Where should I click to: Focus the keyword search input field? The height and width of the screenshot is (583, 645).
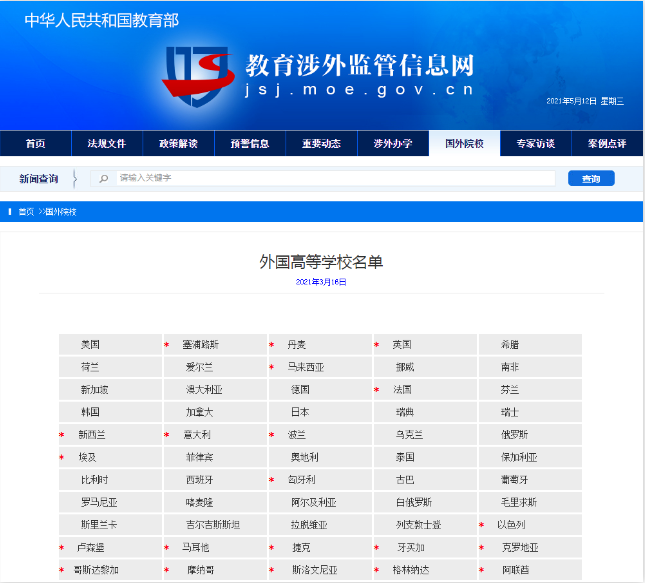[x=335, y=178]
